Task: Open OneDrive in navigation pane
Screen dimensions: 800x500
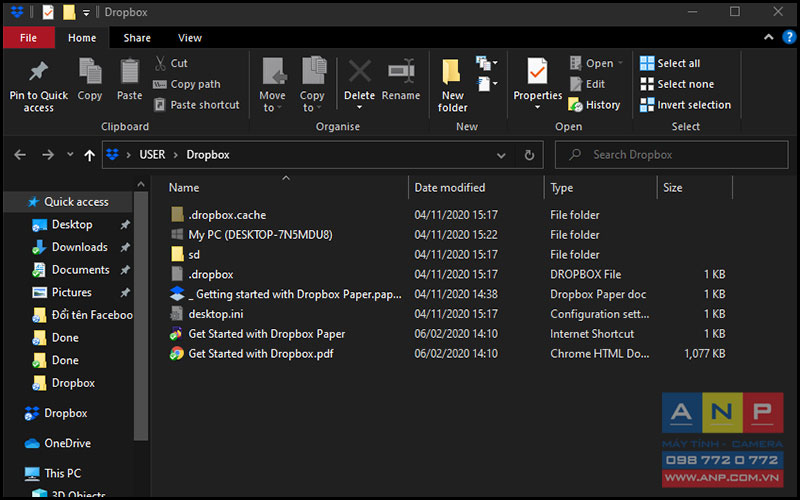Action: coord(67,443)
